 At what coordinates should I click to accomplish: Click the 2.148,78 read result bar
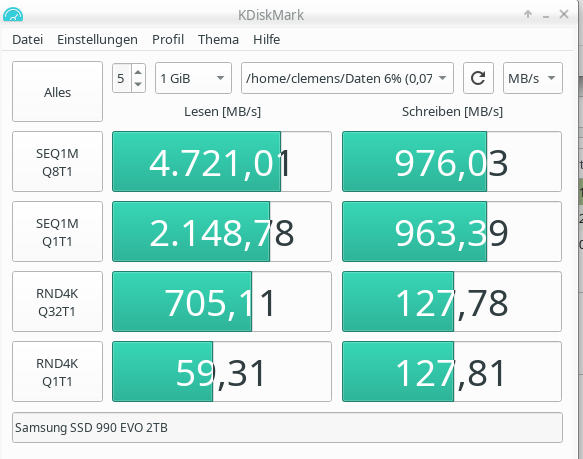click(222, 232)
